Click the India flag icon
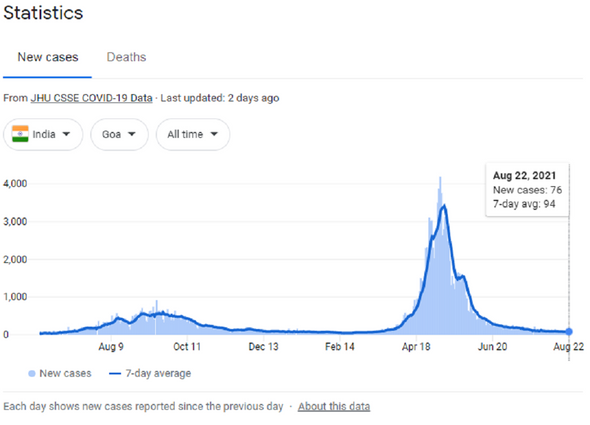Screen dimensions: 590x425 (x=20, y=134)
